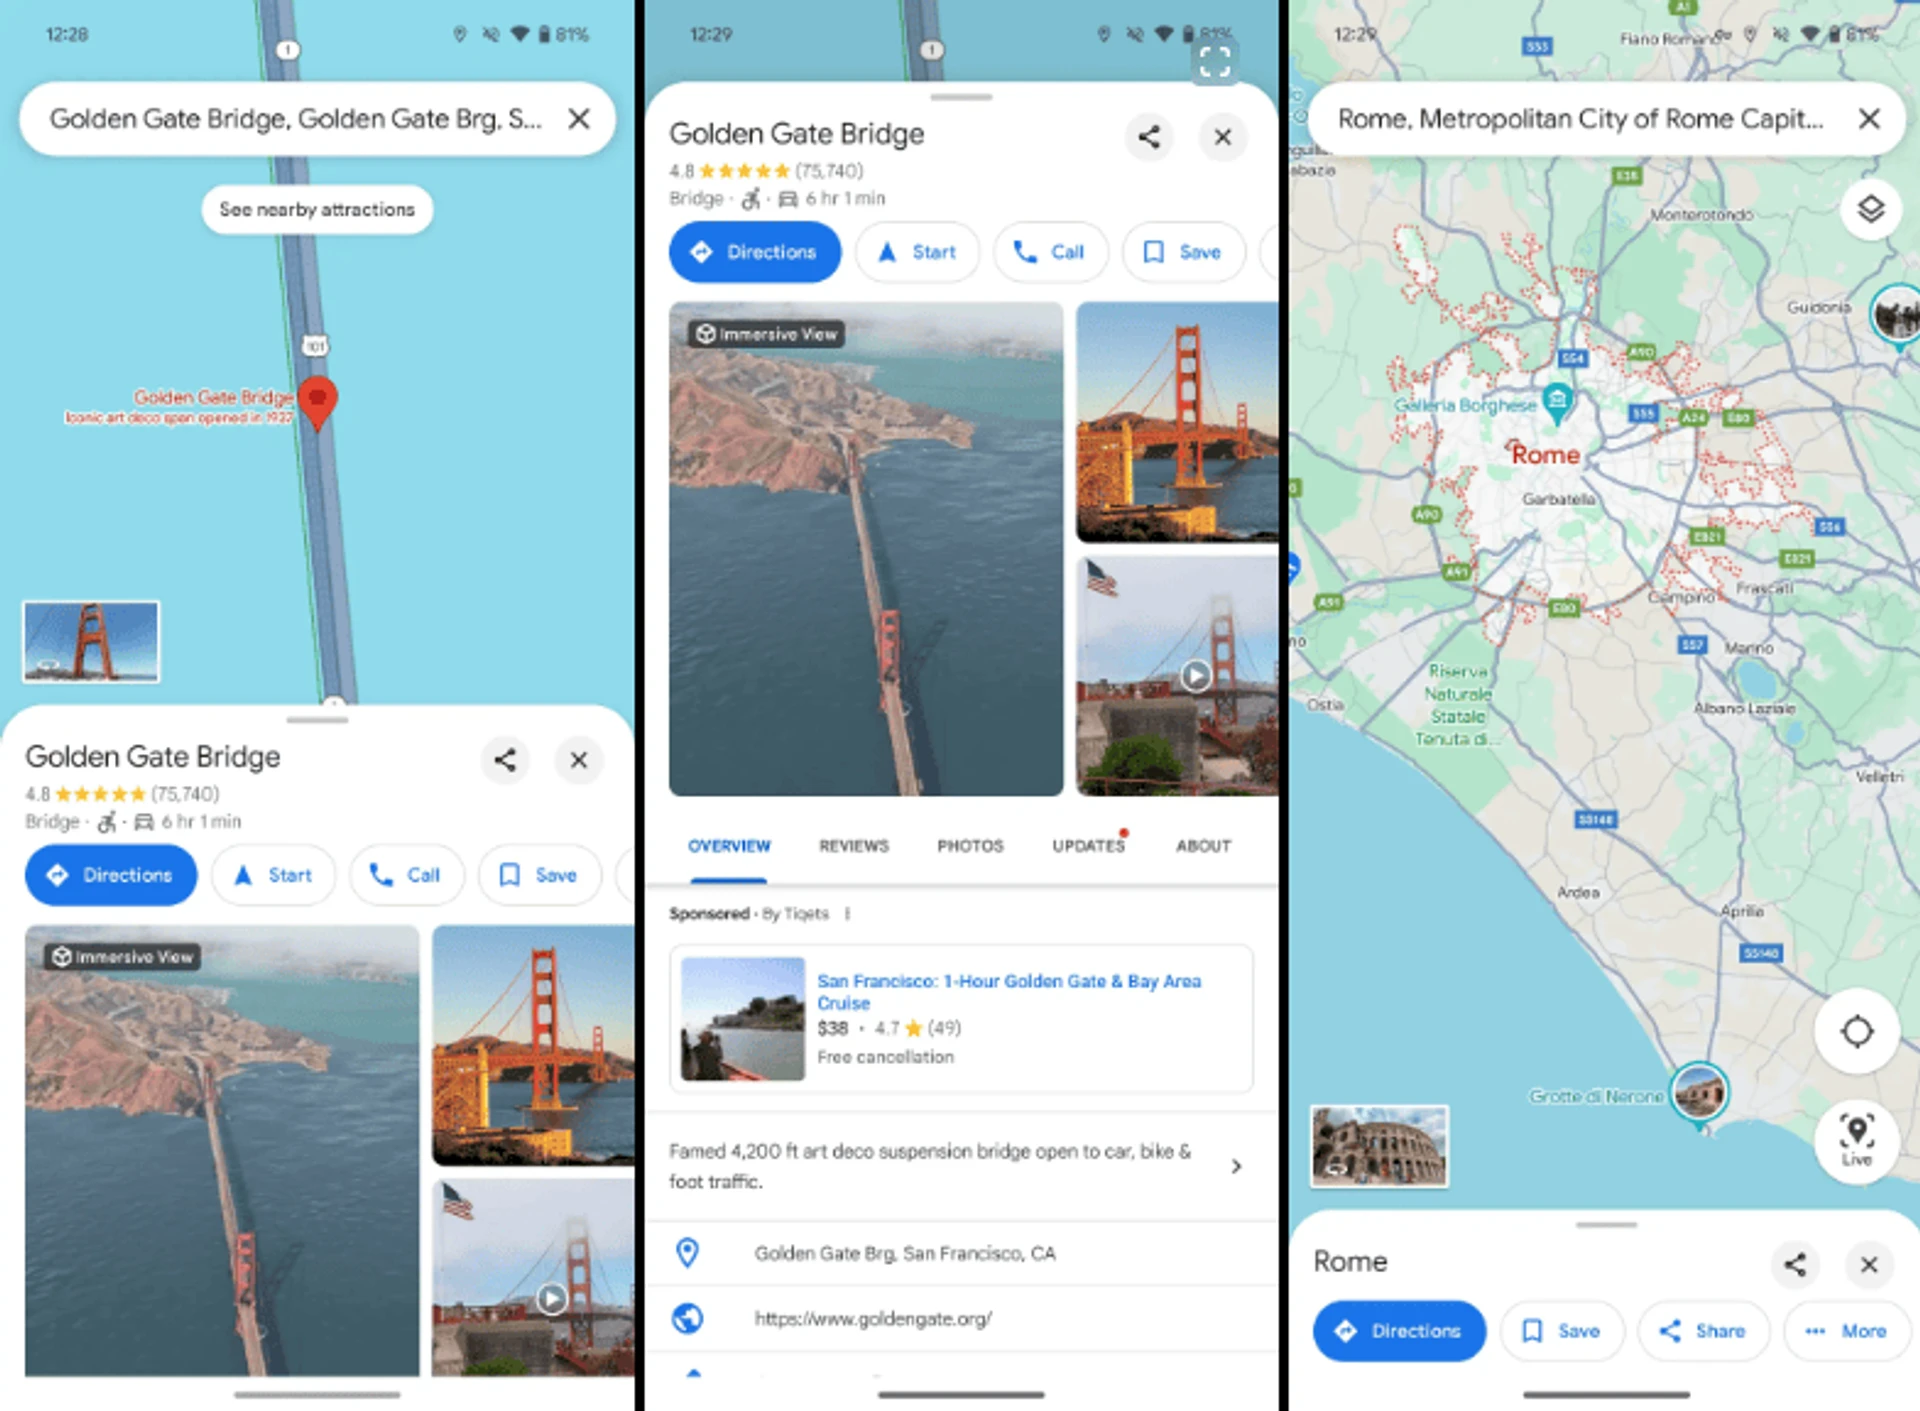Open More options in Rome card
1920x1411 pixels.
(1845, 1331)
